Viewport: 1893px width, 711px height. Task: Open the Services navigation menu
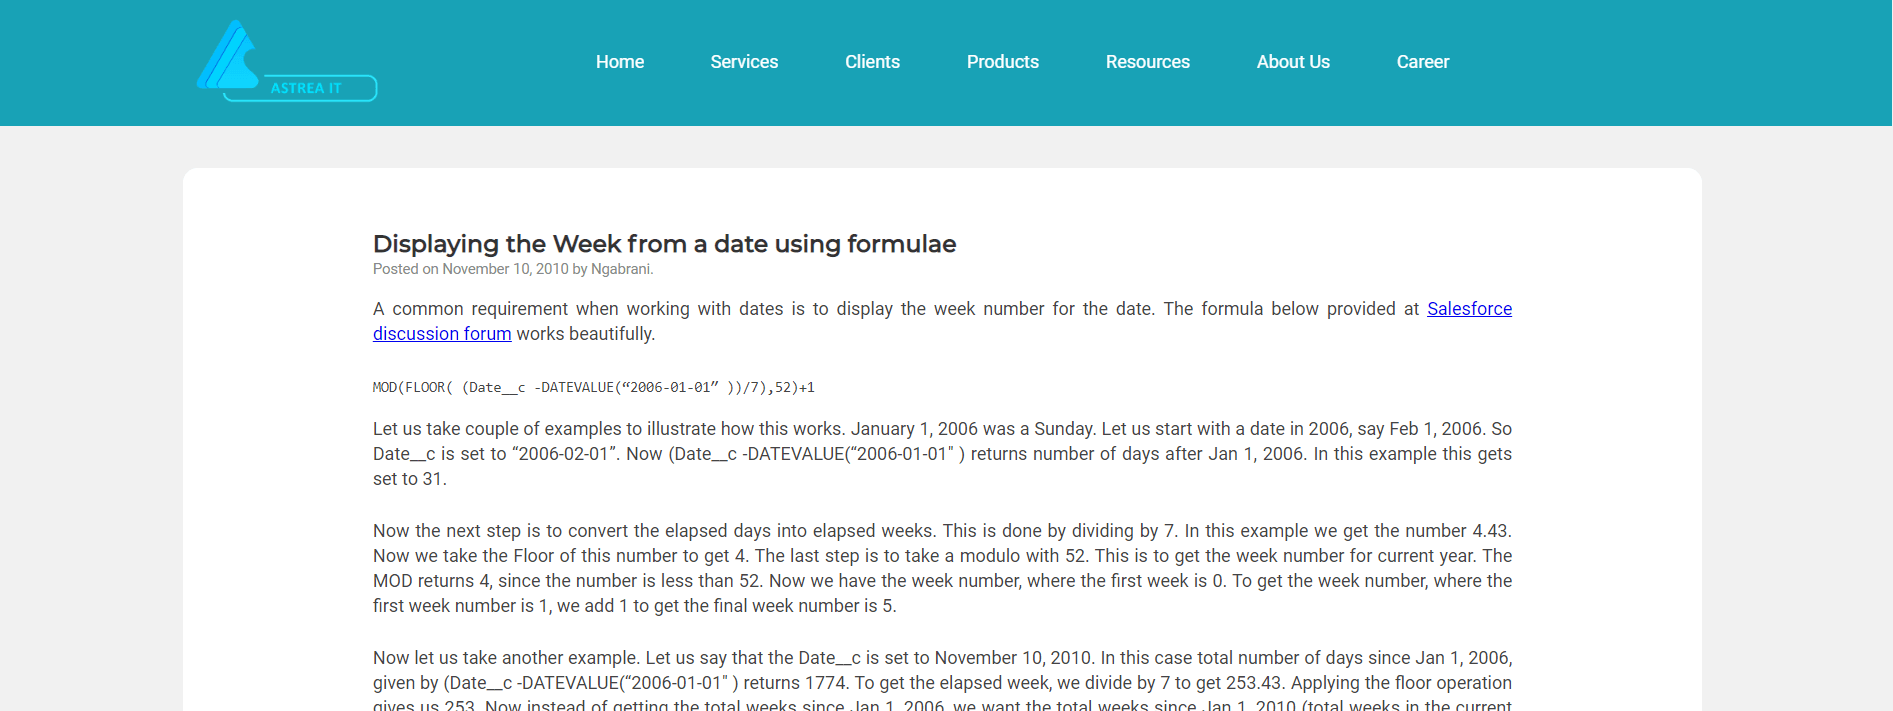tap(744, 62)
